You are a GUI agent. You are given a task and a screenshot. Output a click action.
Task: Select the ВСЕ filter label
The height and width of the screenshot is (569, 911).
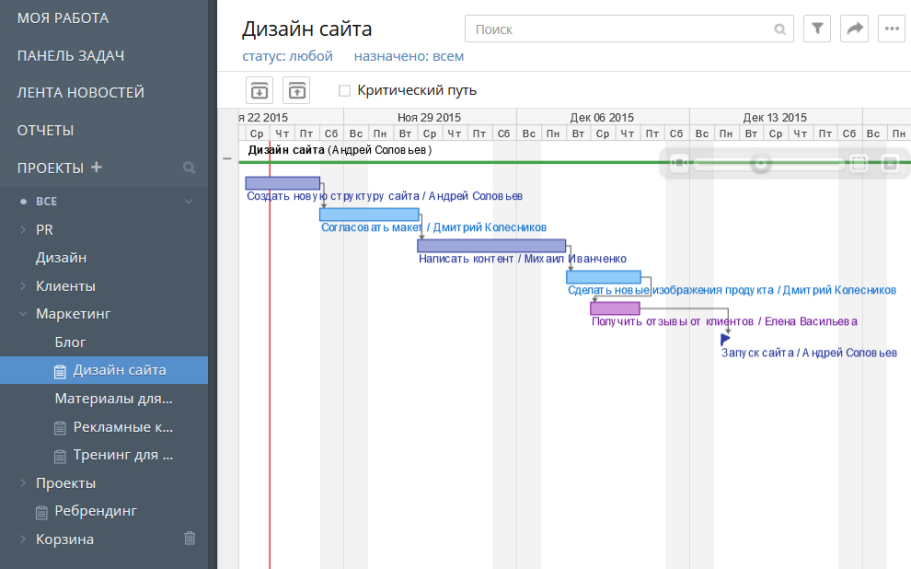(46, 202)
